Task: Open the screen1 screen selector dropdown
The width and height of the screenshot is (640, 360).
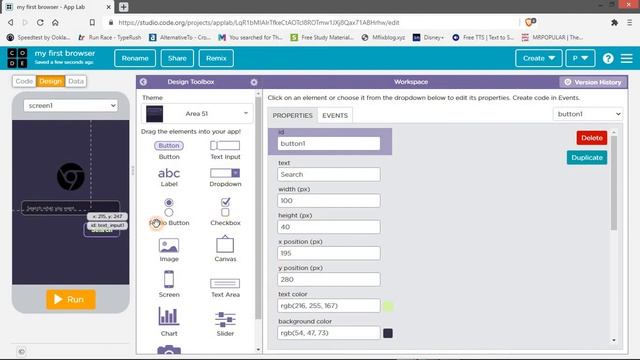Action: pyautogui.click(x=71, y=106)
